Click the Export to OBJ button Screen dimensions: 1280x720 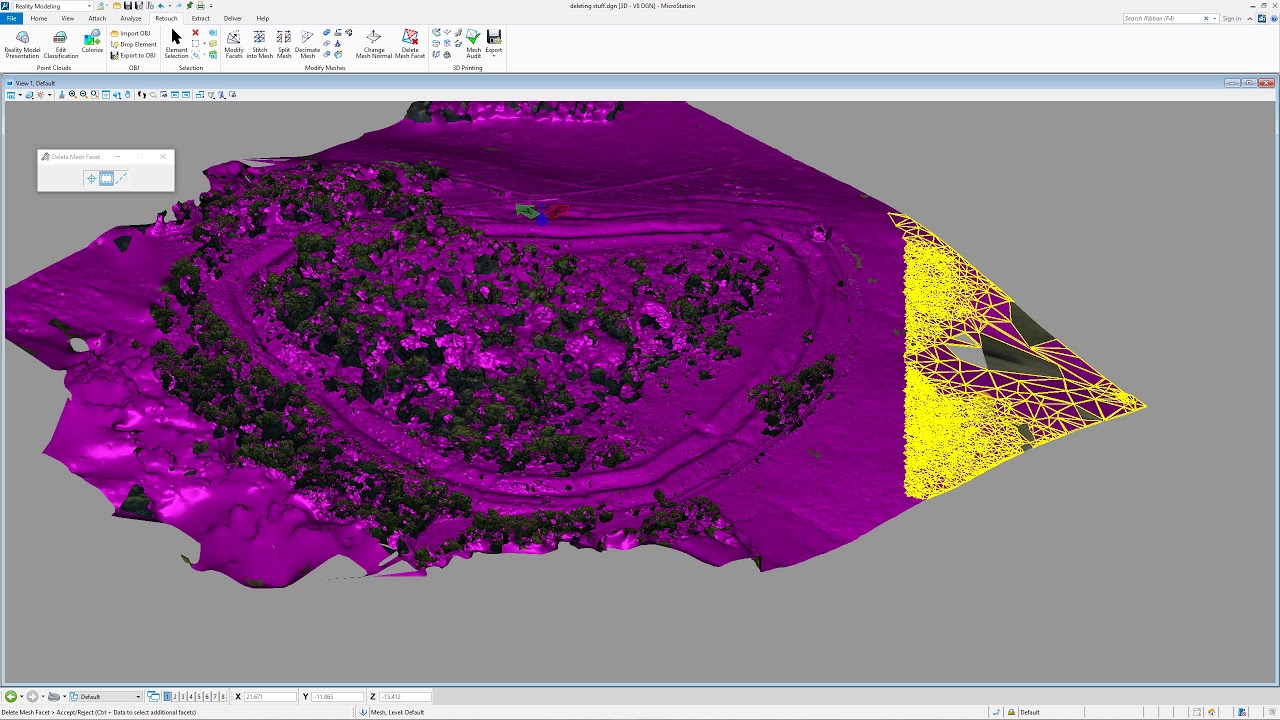(x=133, y=55)
